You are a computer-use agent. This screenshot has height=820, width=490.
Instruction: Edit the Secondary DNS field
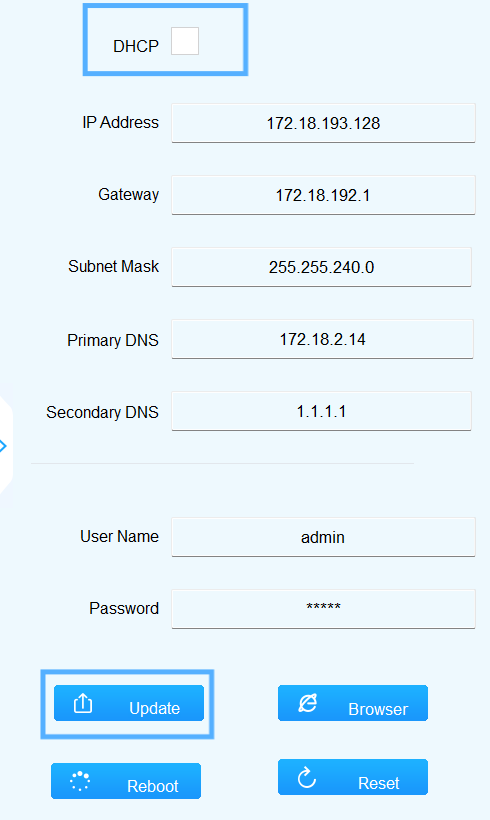coord(322,412)
